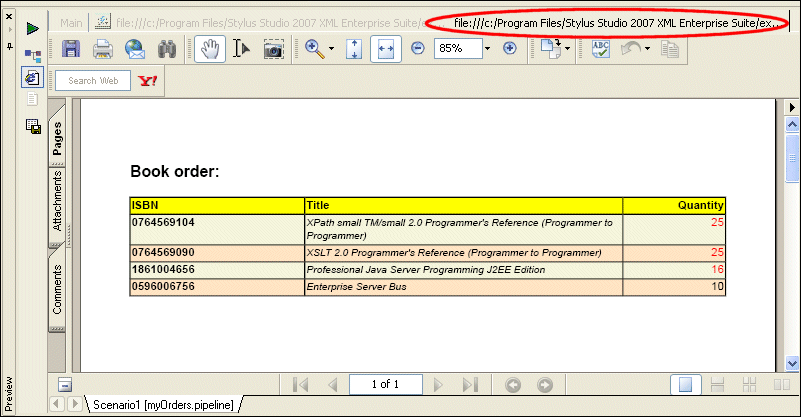The width and height of the screenshot is (801, 417).
Task: Go to the next page arrow
Action: 437,384
